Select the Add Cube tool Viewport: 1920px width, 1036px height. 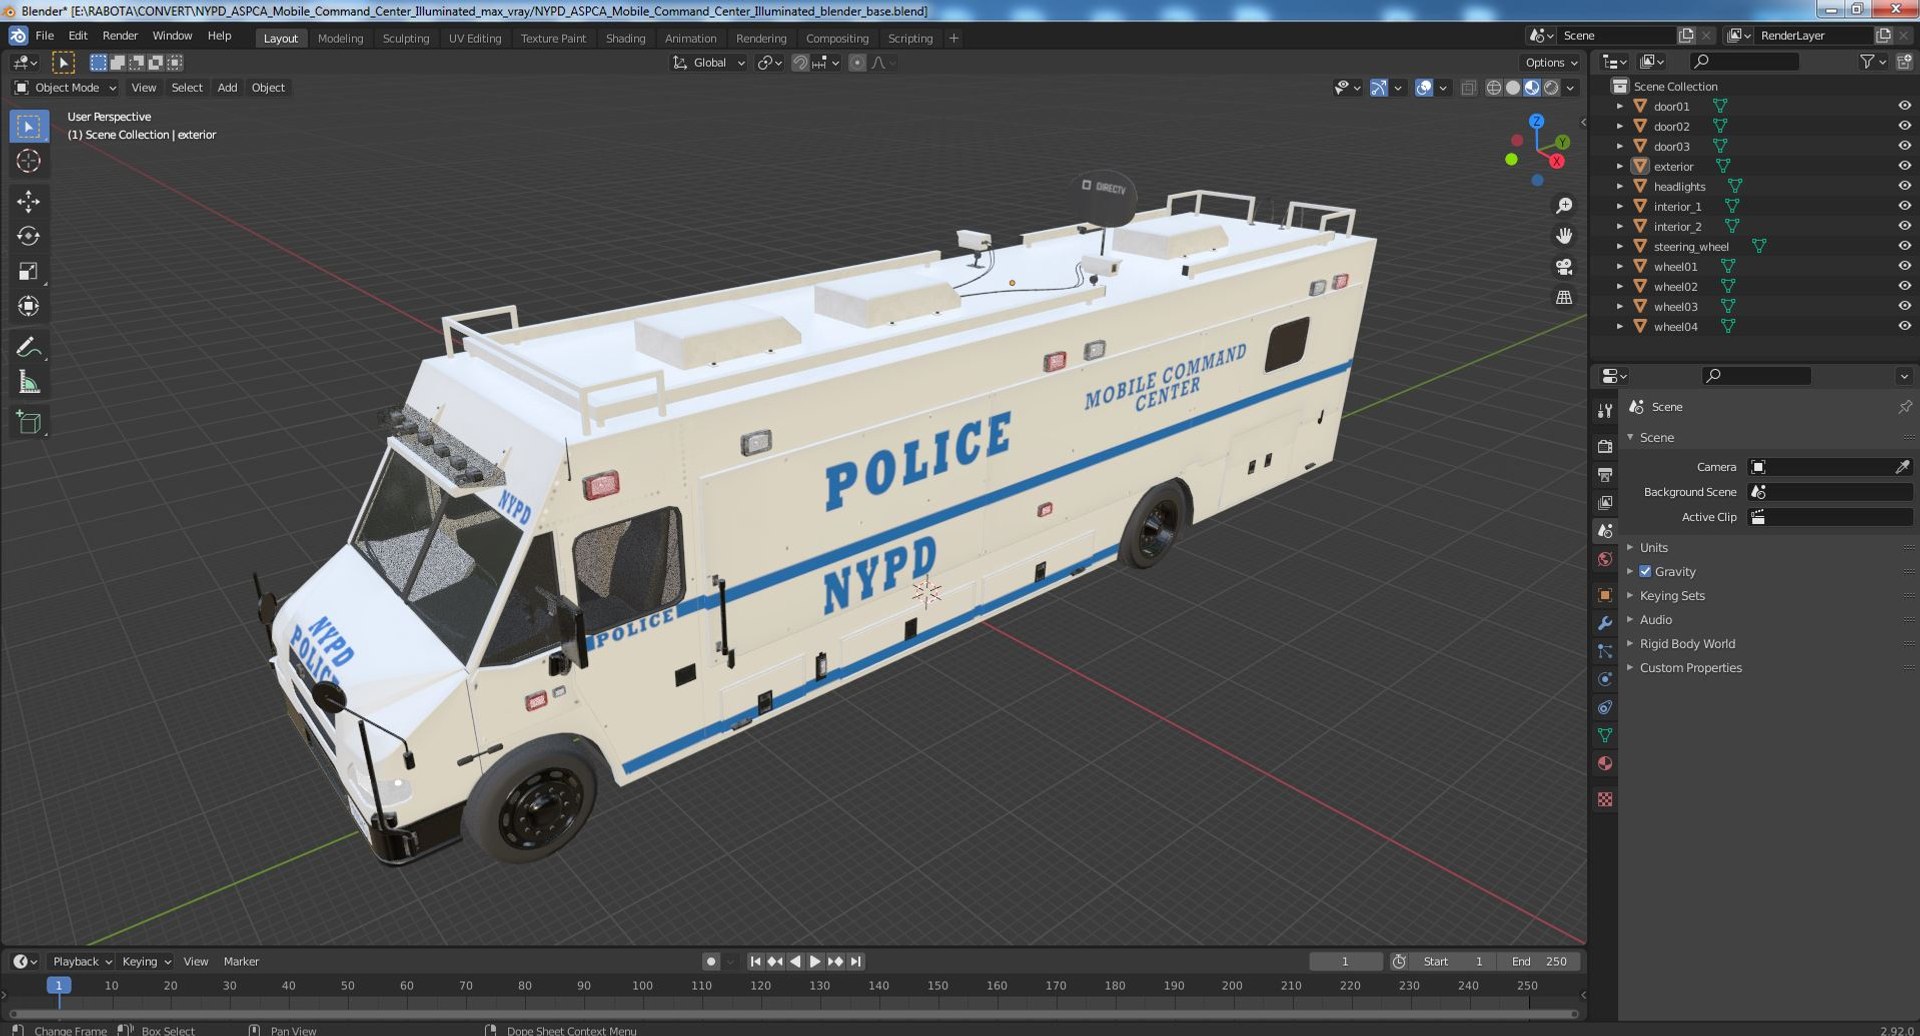28,422
